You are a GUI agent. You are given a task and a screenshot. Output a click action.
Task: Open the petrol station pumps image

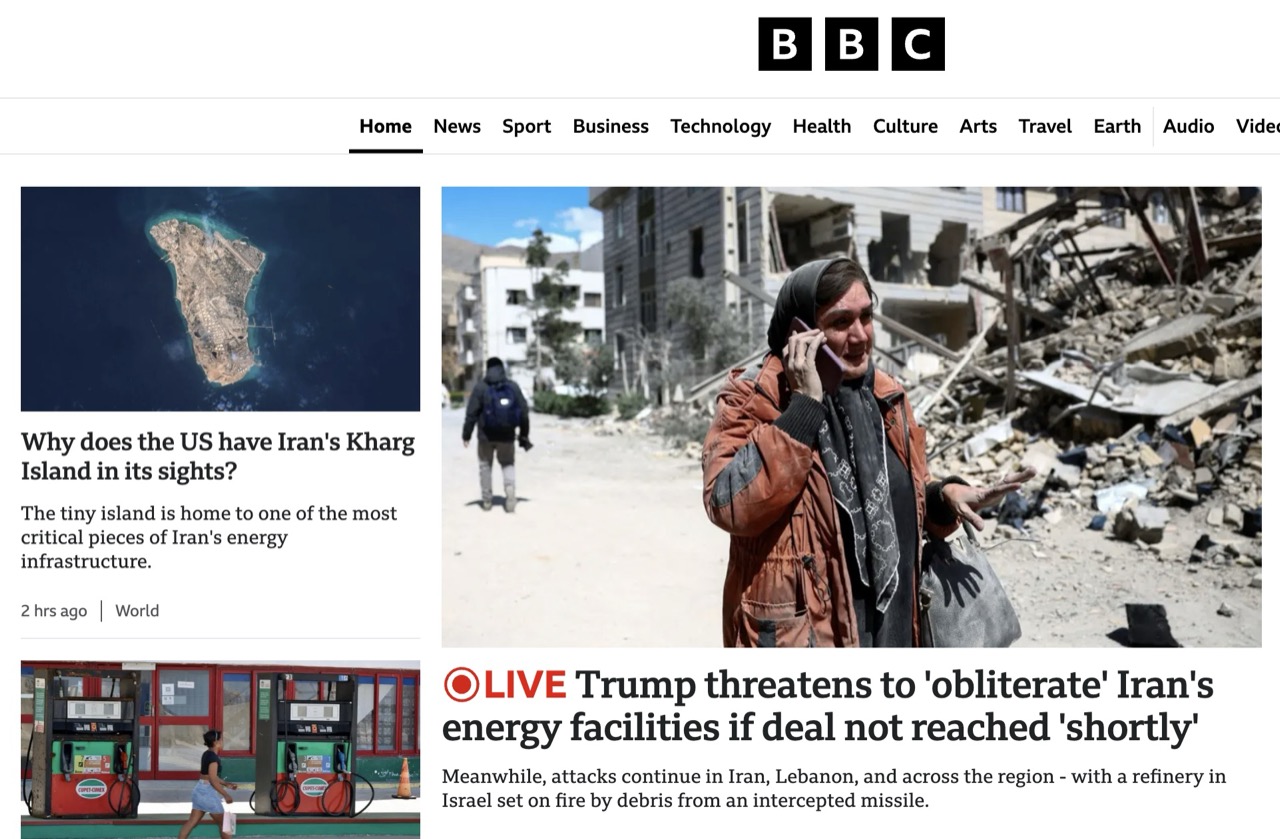click(x=220, y=749)
